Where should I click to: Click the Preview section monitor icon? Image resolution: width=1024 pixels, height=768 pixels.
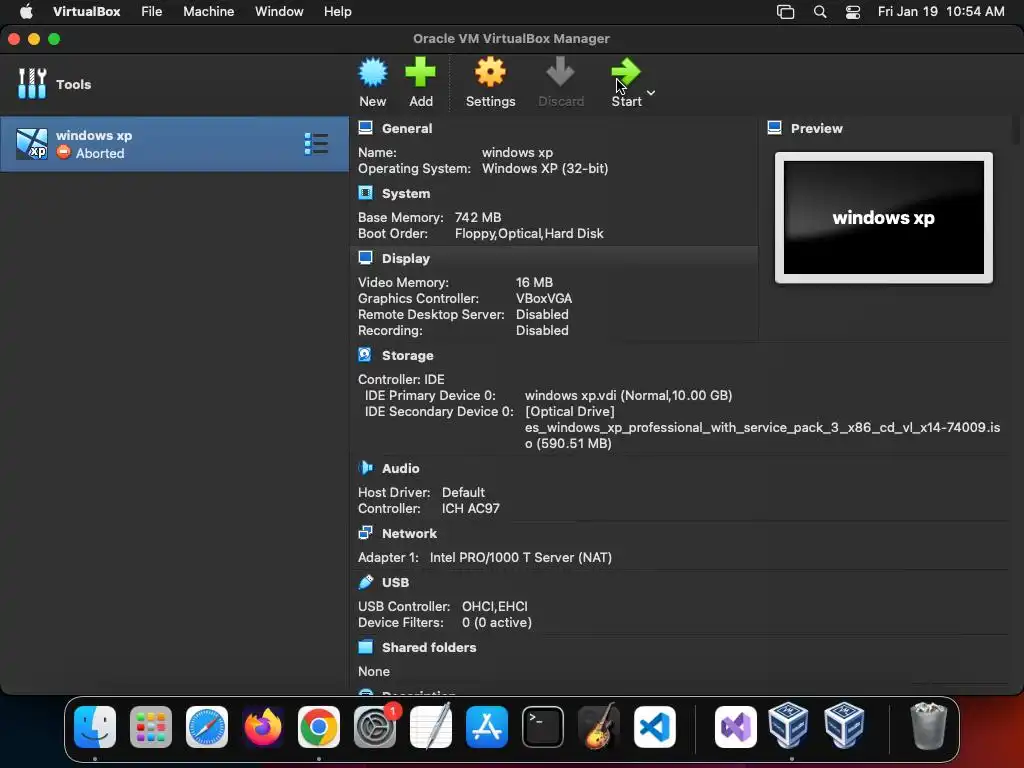[x=775, y=127]
